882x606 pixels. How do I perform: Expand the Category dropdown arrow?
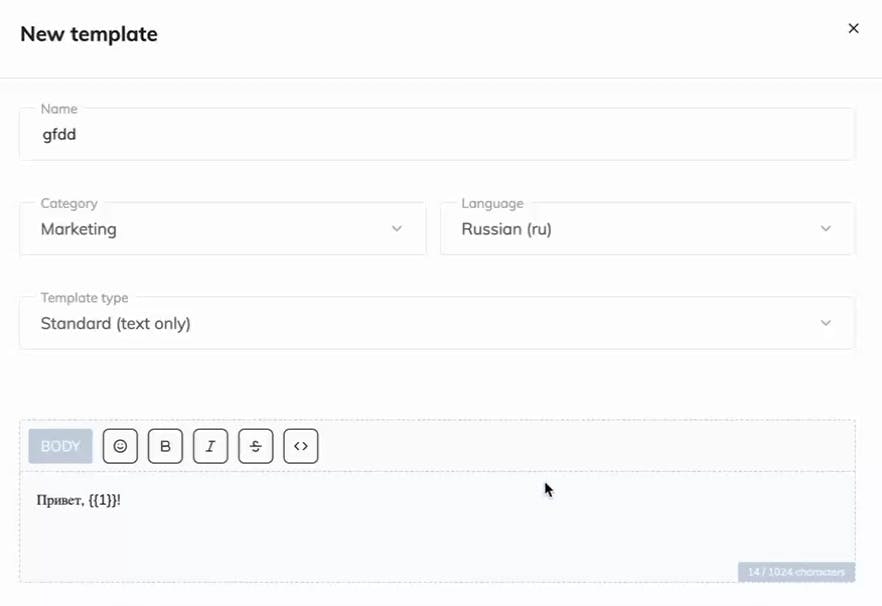click(x=397, y=229)
